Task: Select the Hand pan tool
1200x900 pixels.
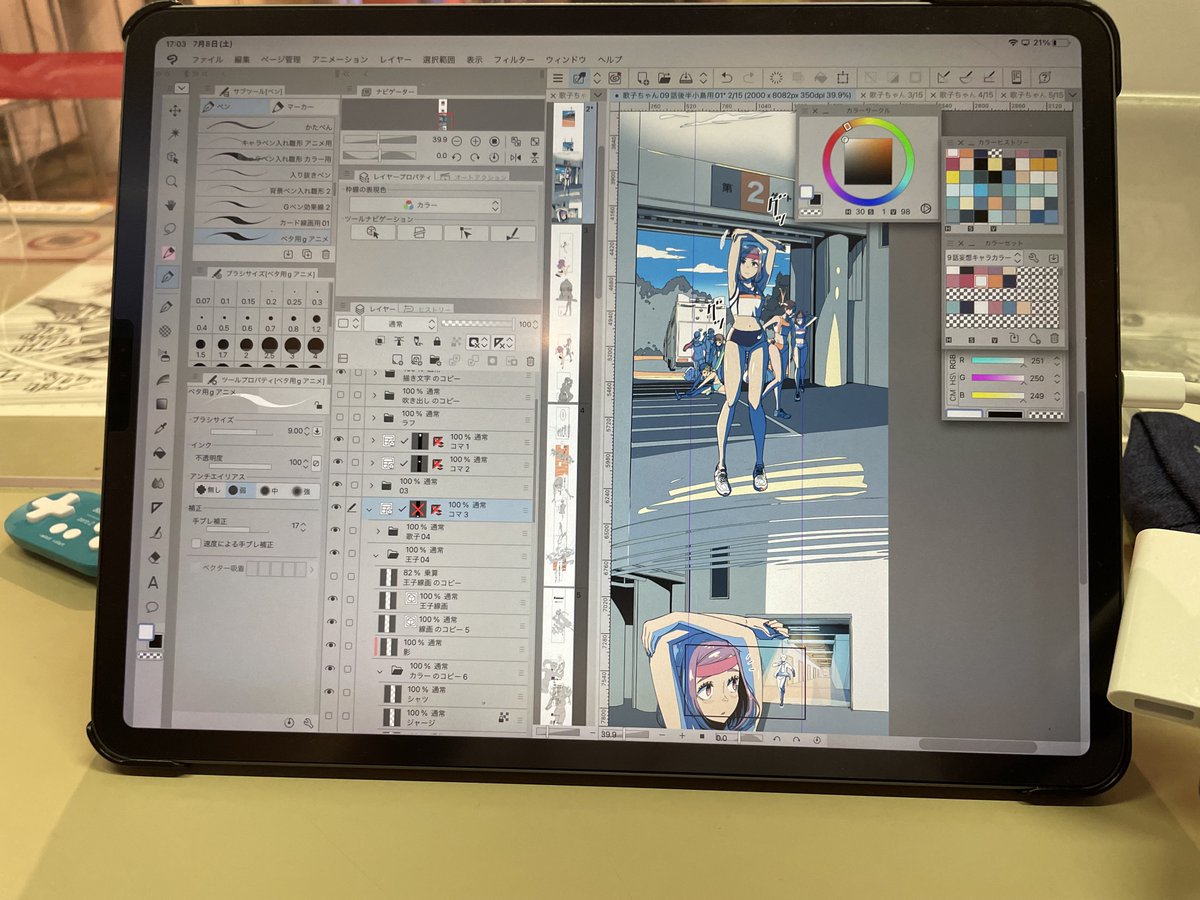Action: 171,205
